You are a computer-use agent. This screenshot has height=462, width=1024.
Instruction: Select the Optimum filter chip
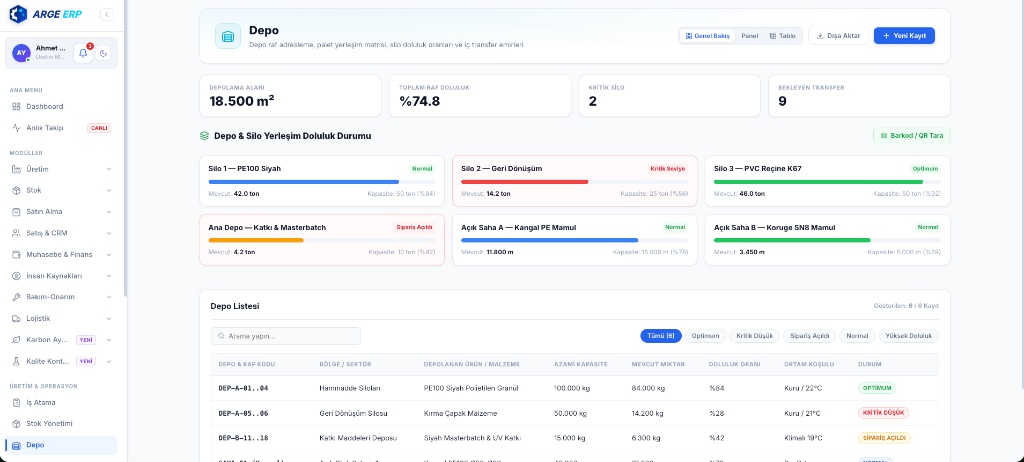click(x=705, y=336)
